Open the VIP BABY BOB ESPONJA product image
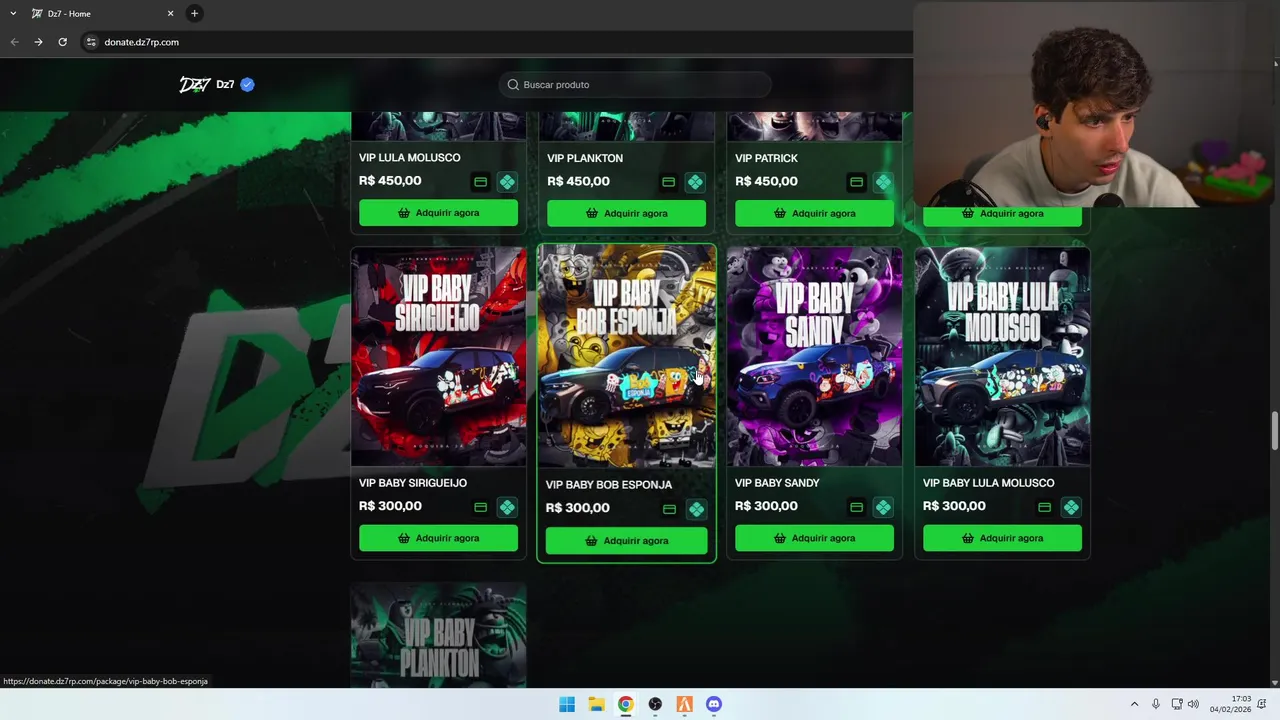 tap(626, 357)
